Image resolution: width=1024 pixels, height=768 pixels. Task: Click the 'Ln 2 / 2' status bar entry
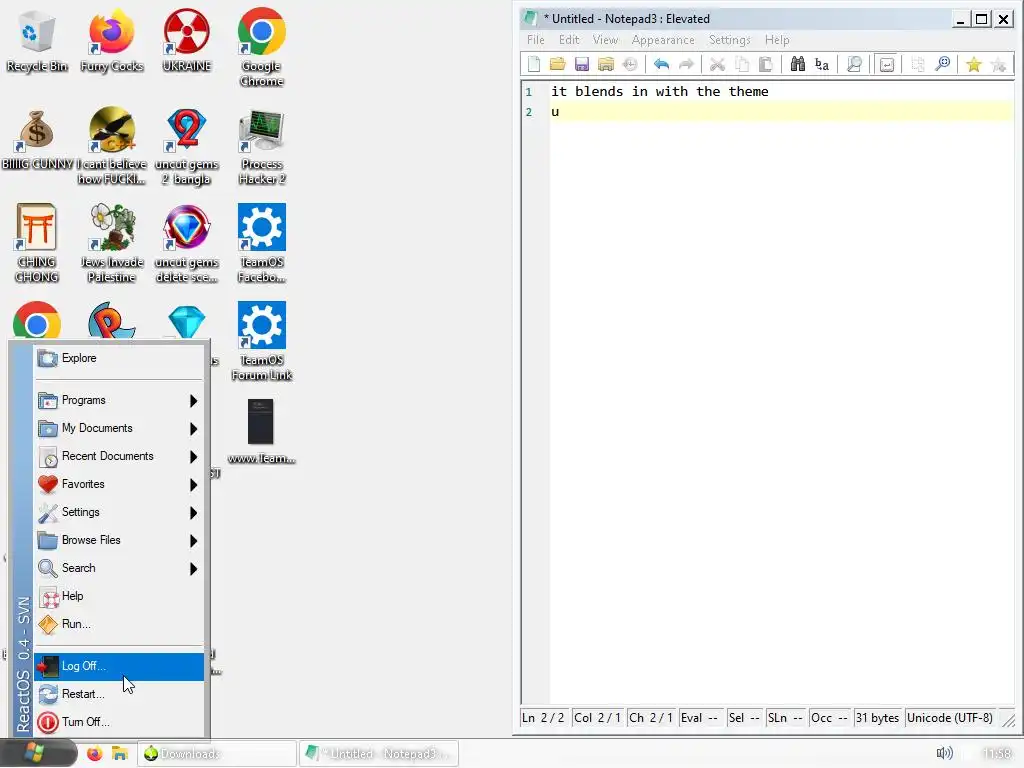pos(543,718)
